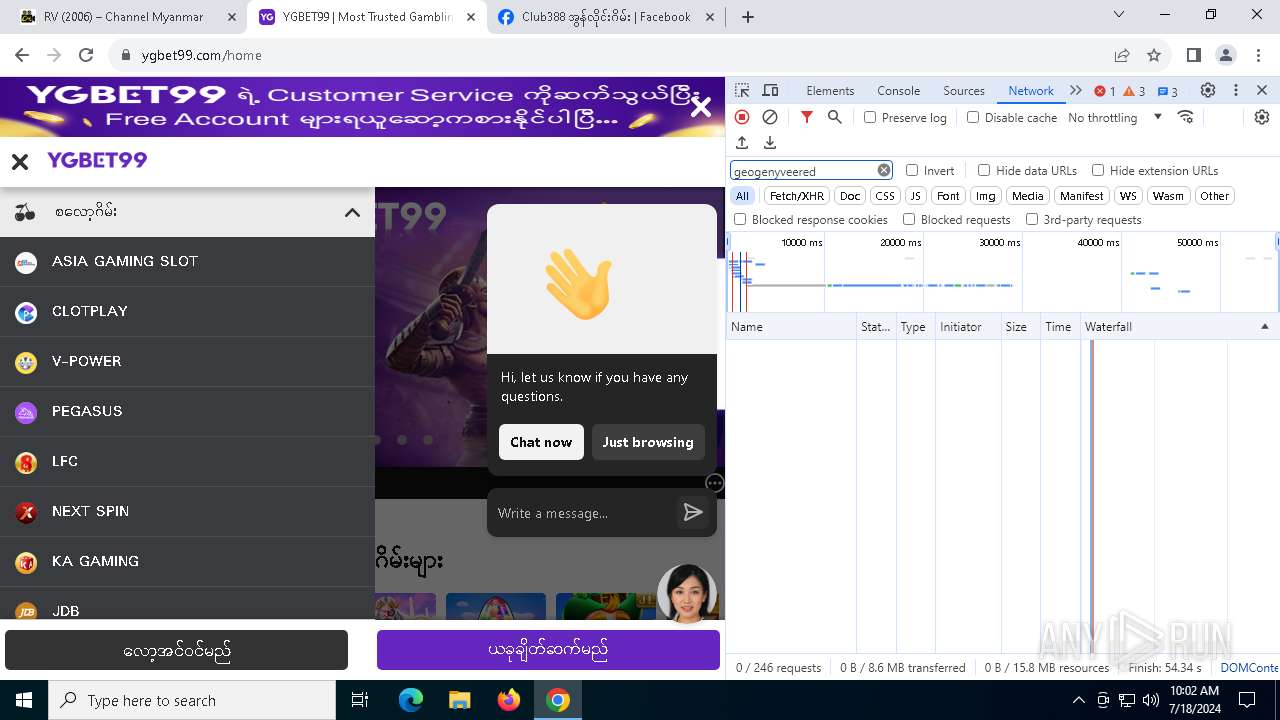Open the PEGASUS provider
1280x720 pixels.
pyautogui.click(x=187, y=411)
